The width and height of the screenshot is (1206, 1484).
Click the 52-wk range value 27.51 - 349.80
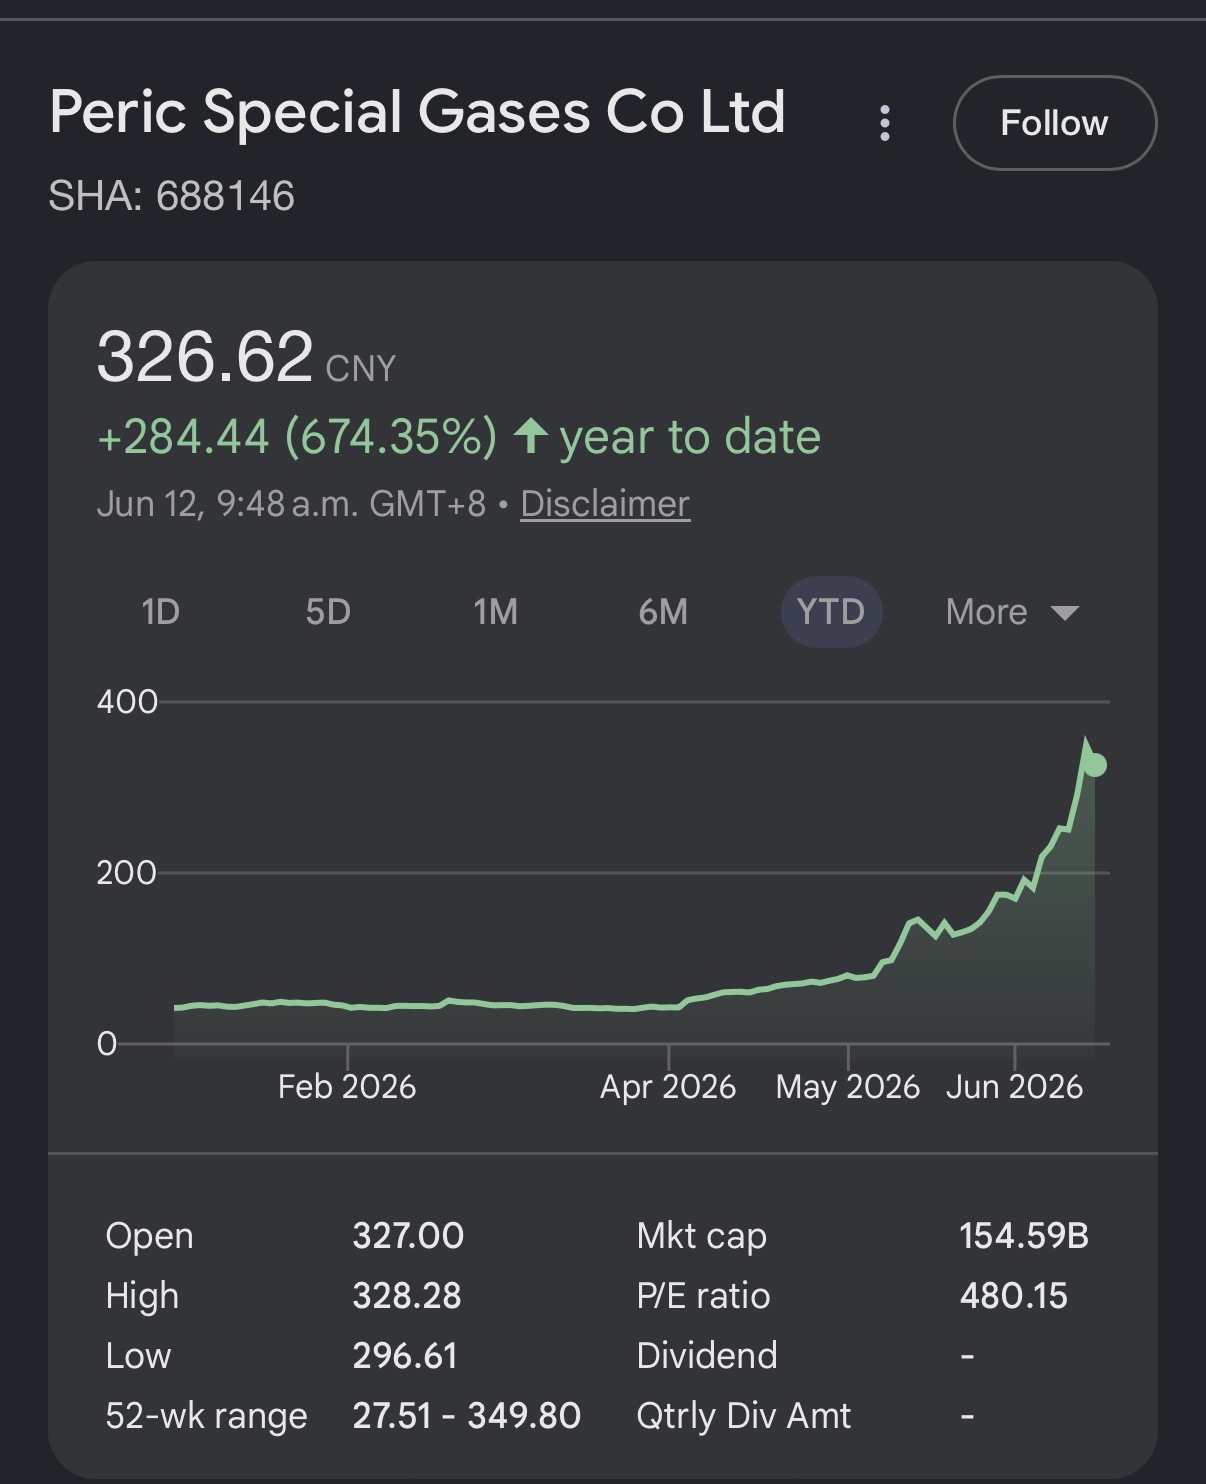pos(467,1416)
